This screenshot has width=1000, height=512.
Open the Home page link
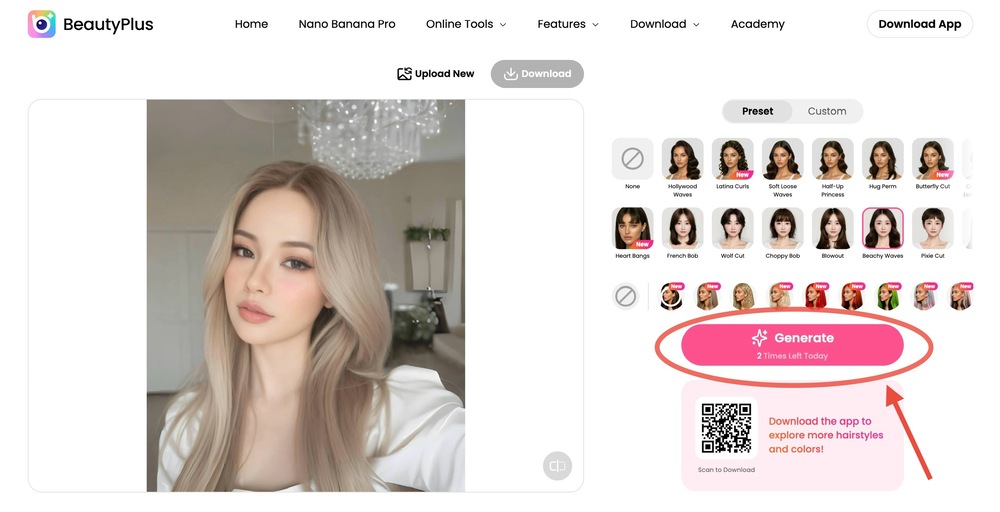point(251,24)
